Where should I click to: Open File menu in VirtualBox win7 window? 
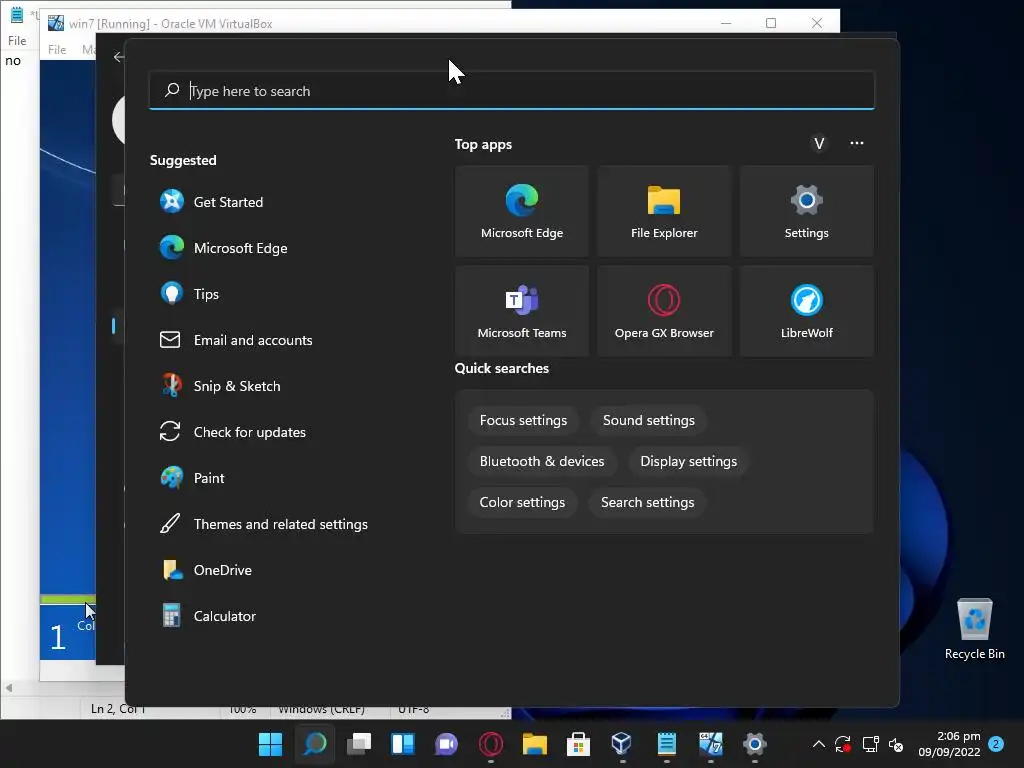(57, 50)
